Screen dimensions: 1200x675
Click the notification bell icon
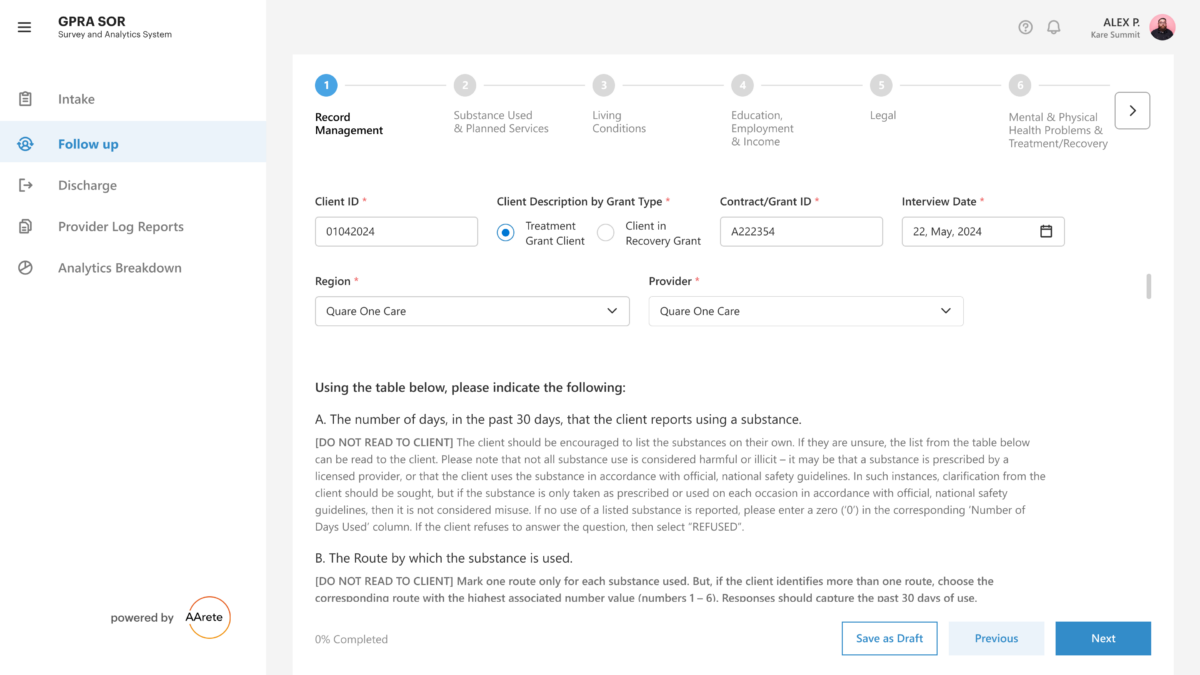click(x=1053, y=27)
